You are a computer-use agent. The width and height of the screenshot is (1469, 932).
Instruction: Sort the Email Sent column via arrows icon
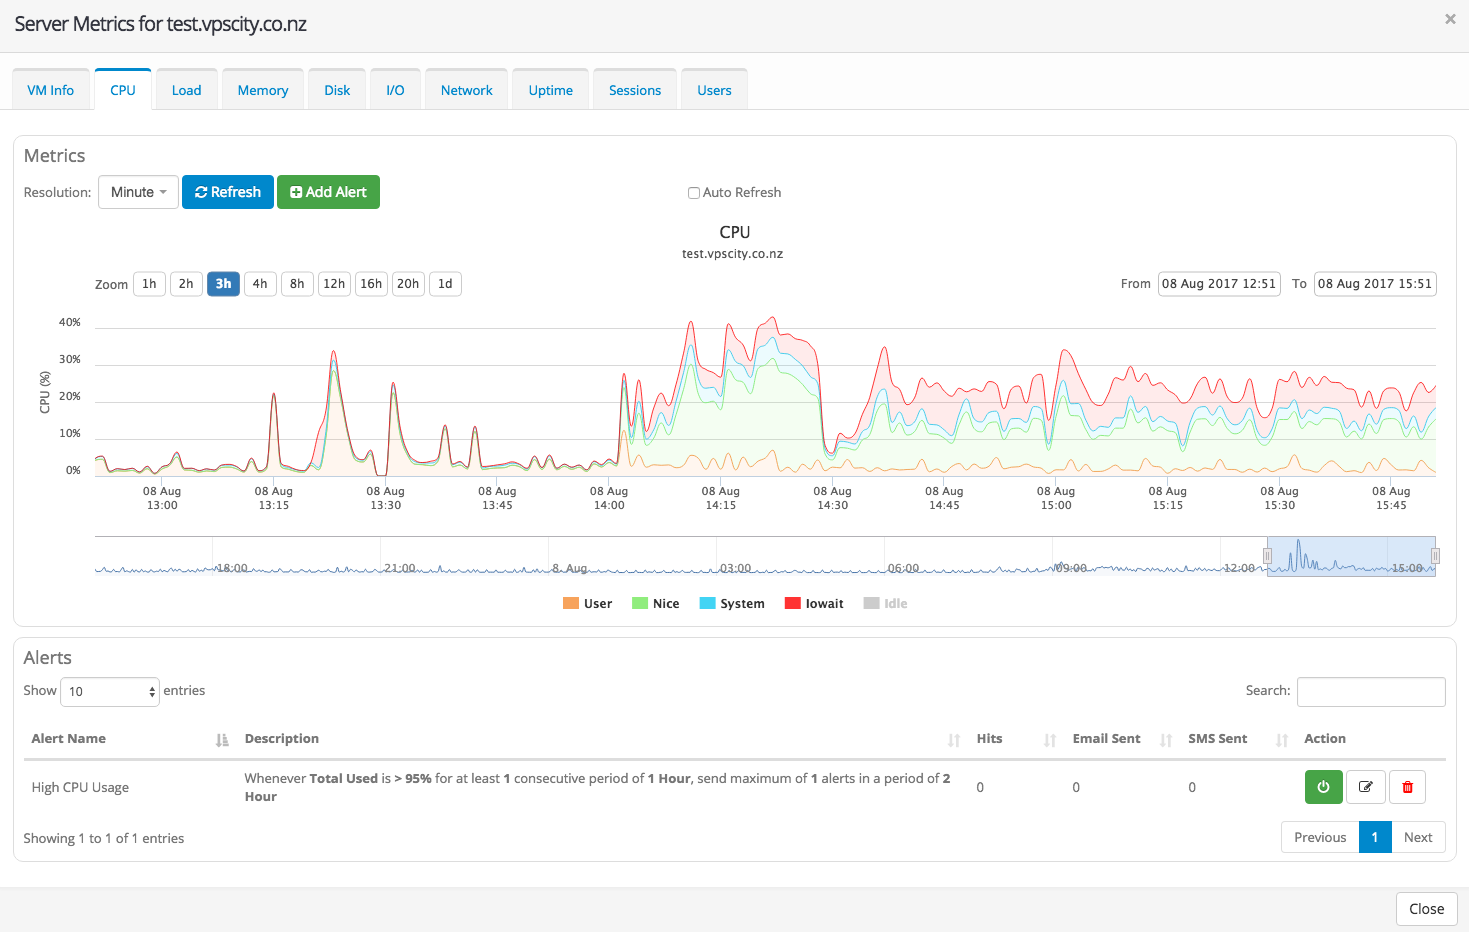(1165, 740)
